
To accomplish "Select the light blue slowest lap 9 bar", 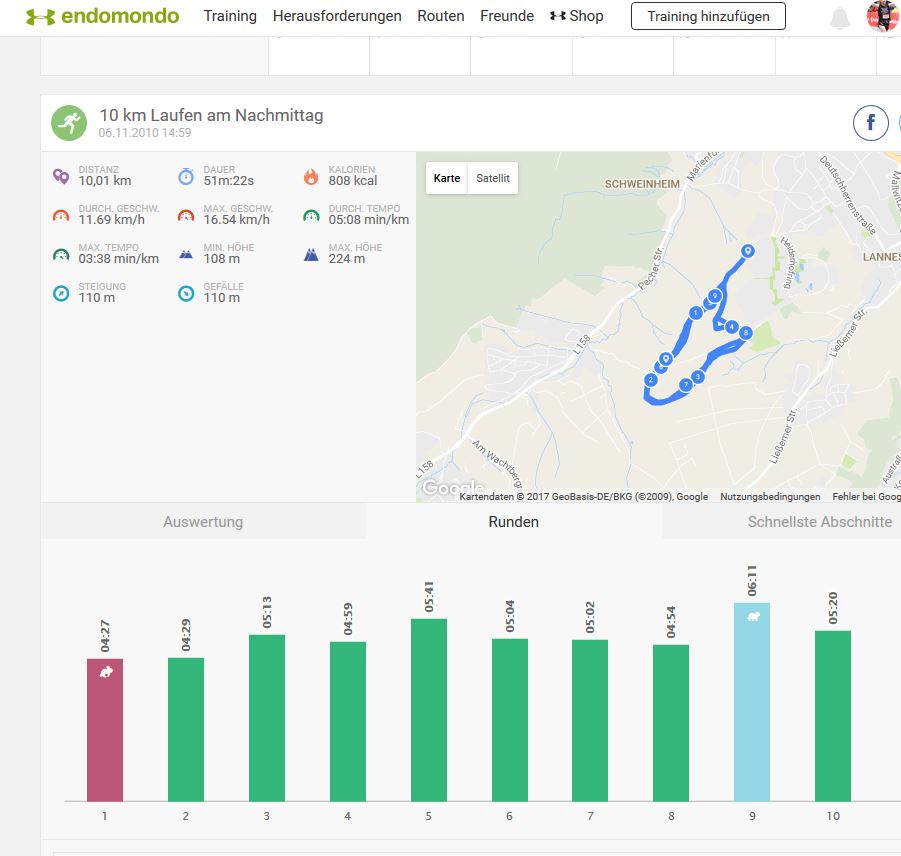I will (x=751, y=701).
